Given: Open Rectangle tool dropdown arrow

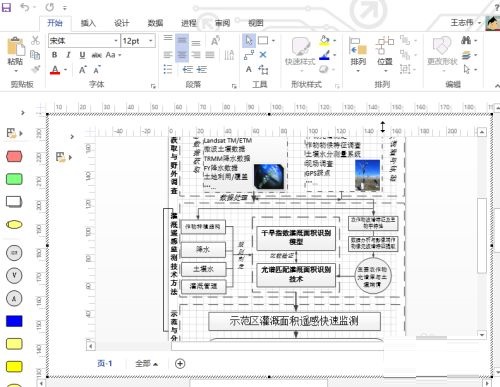Looking at the screenshot, I should click(273, 41).
